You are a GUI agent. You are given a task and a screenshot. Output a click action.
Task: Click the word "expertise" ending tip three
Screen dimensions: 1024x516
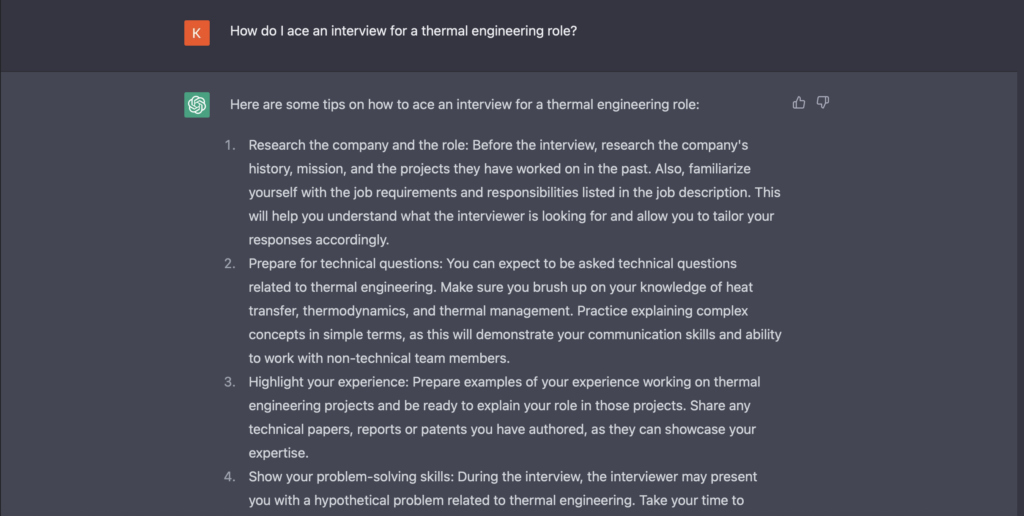click(x=279, y=453)
